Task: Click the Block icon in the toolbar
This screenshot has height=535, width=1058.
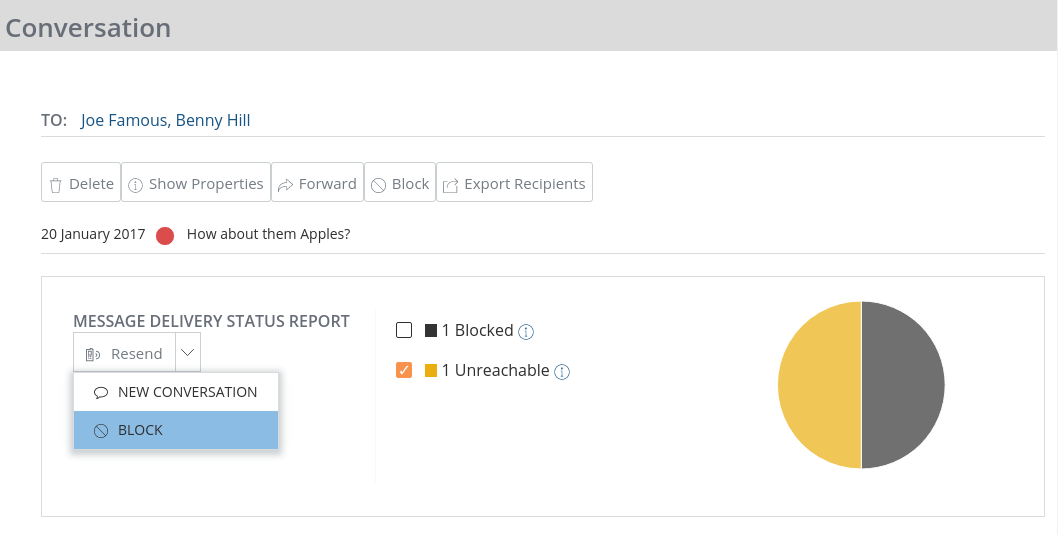Action: (x=379, y=185)
